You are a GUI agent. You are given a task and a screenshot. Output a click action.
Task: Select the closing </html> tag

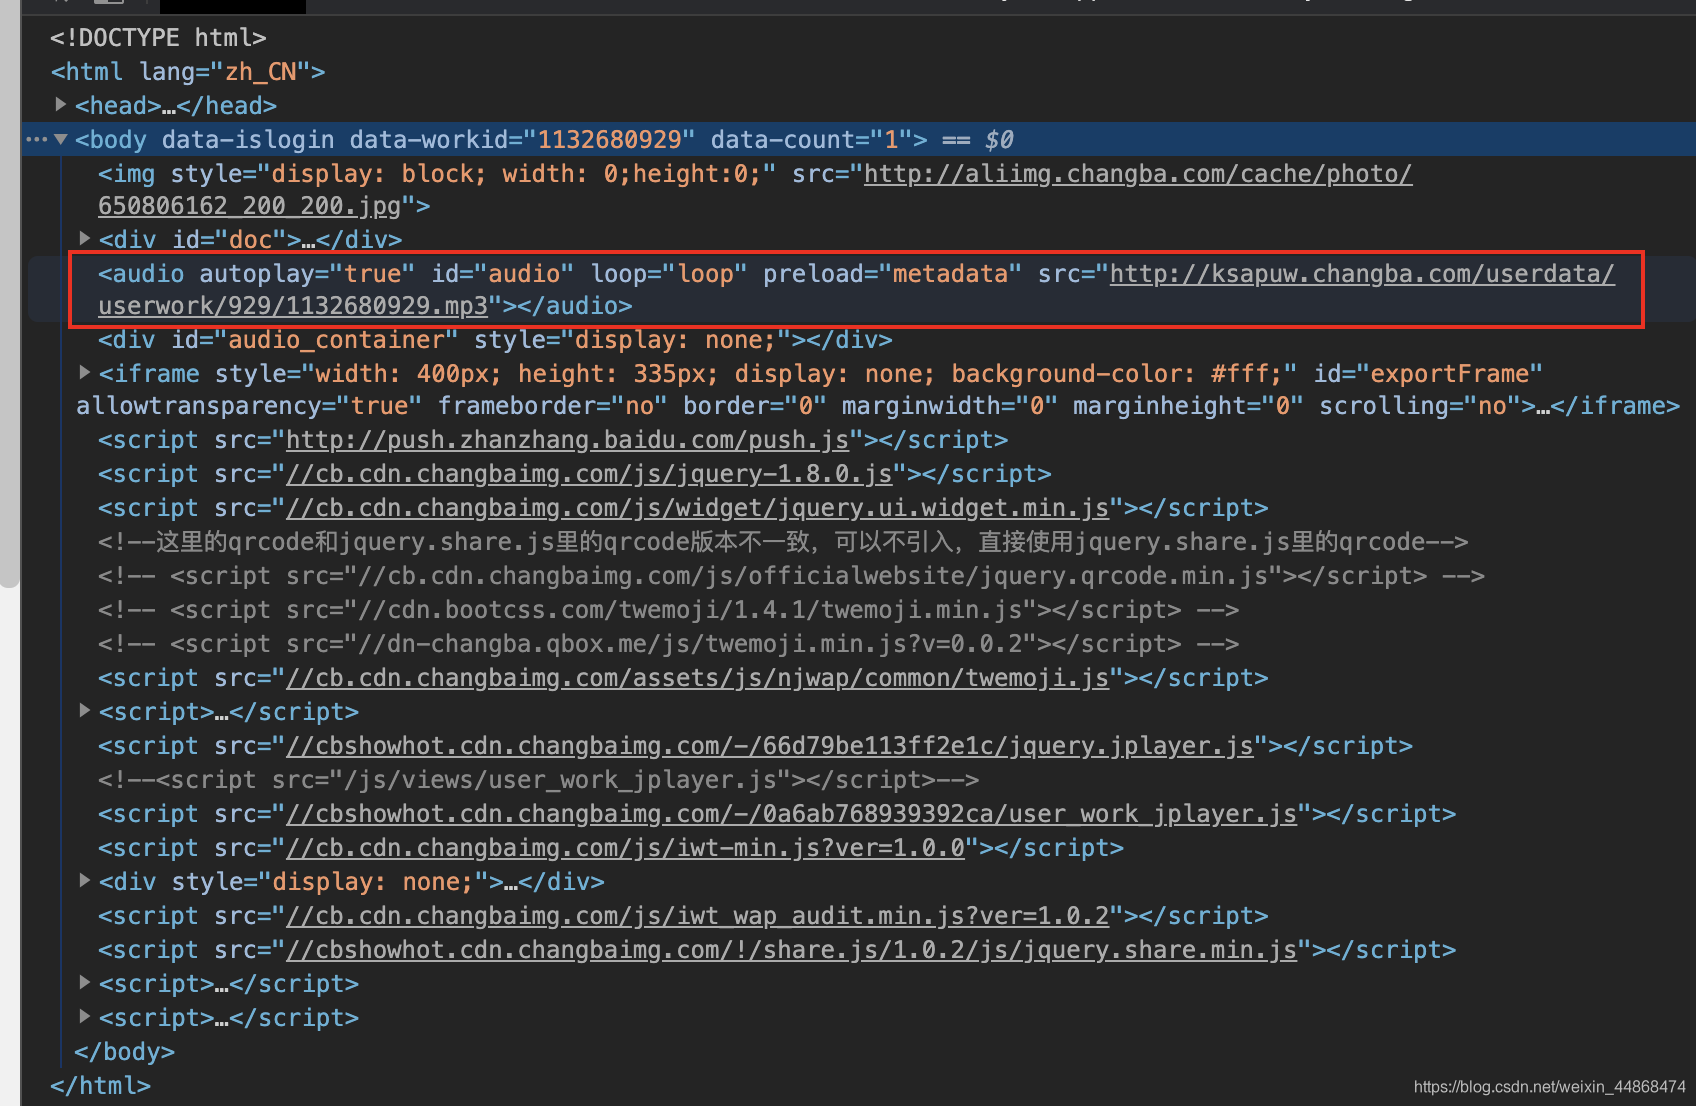coord(100,1086)
